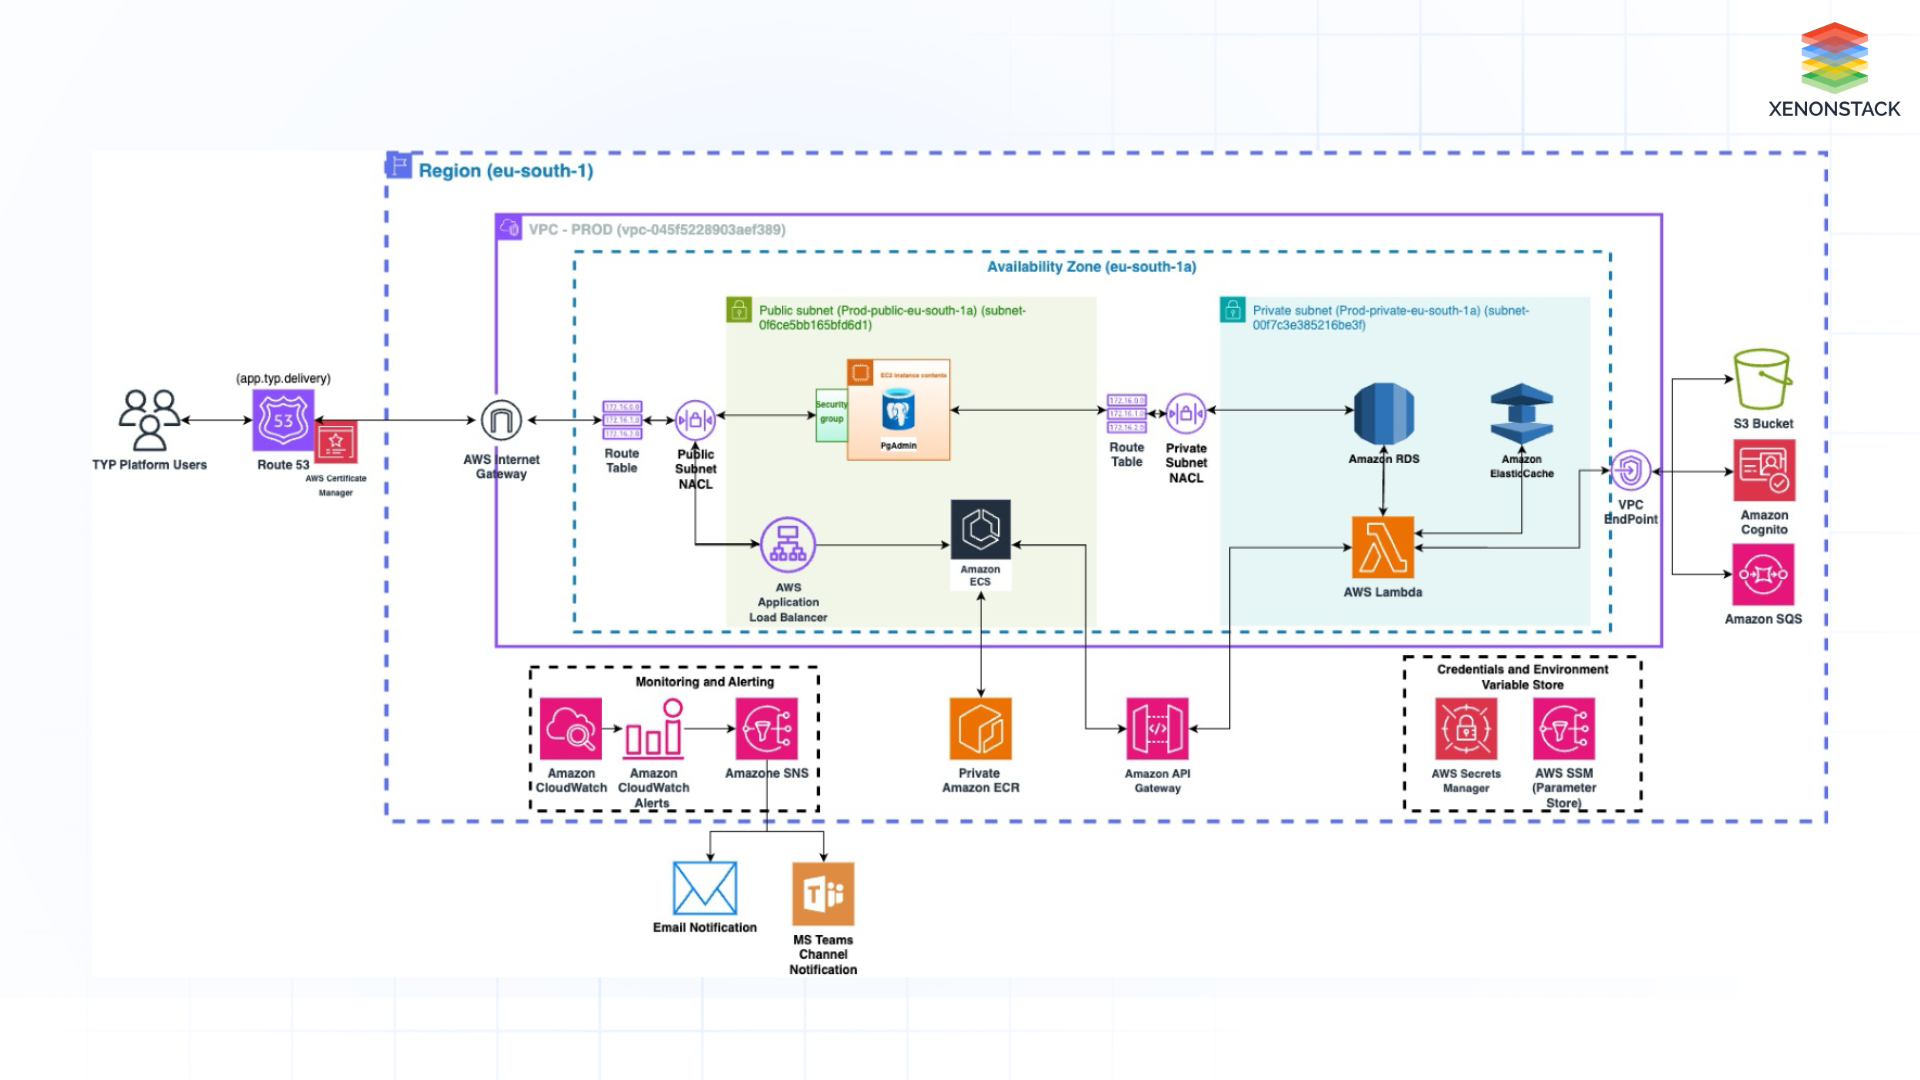Click the XenonStack logo
1920x1080 pixels.
point(1836,55)
